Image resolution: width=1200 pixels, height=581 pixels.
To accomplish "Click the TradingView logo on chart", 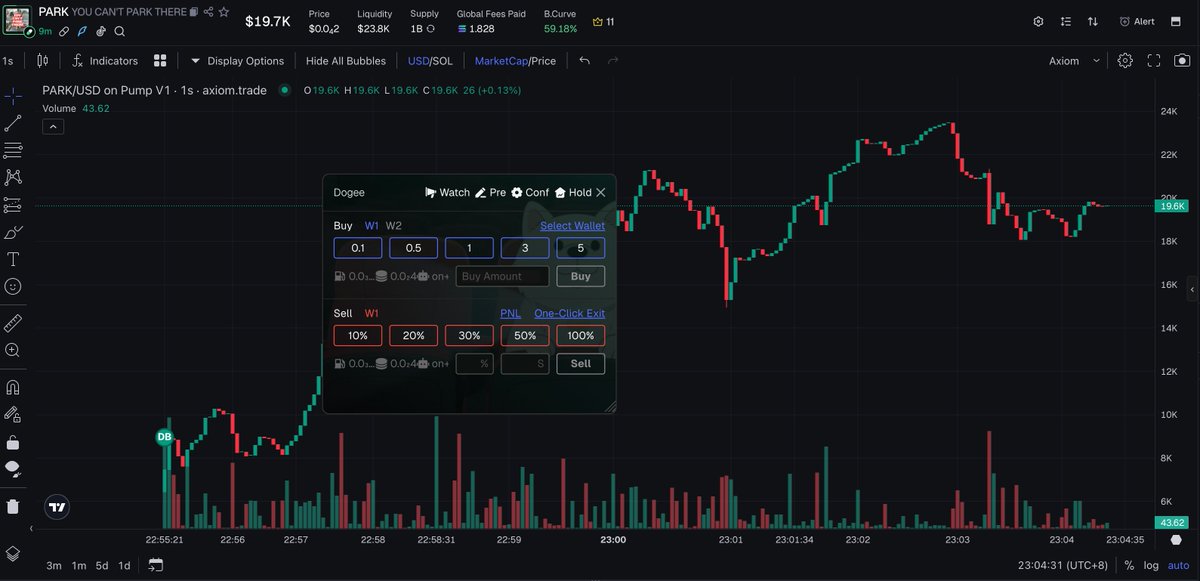I will pyautogui.click(x=57, y=506).
